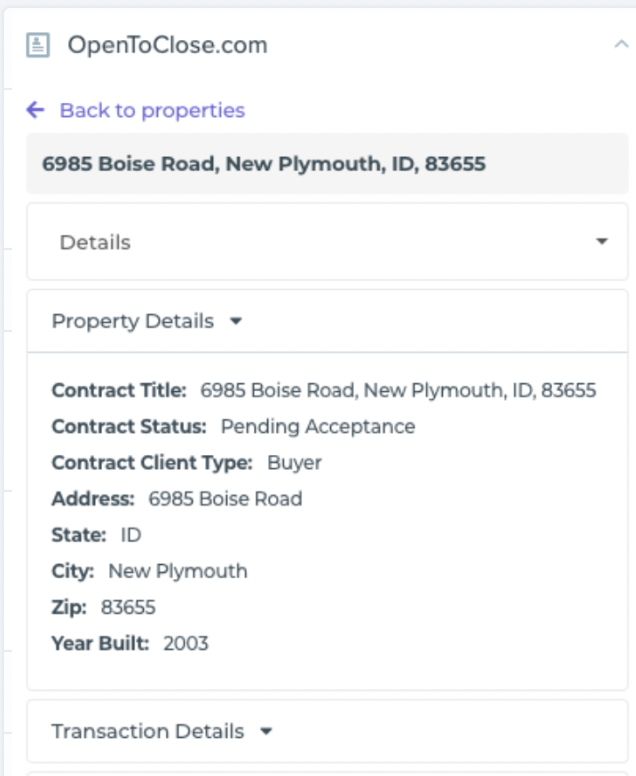Viewport: 636px width, 776px height.
Task: Click the State value ID
Action: pyautogui.click(x=131, y=534)
